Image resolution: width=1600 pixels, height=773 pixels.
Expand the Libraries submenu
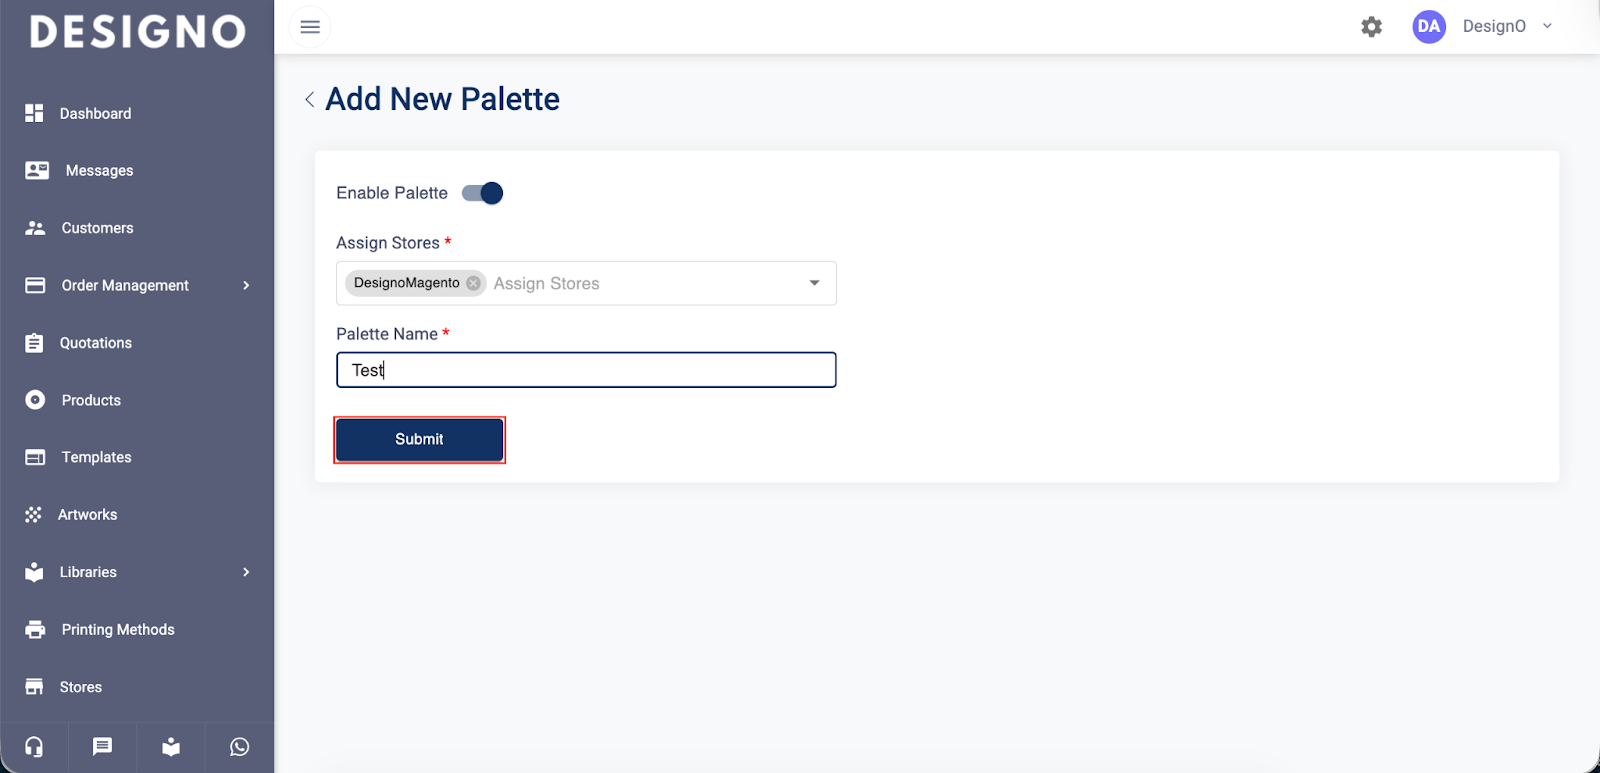(246, 572)
